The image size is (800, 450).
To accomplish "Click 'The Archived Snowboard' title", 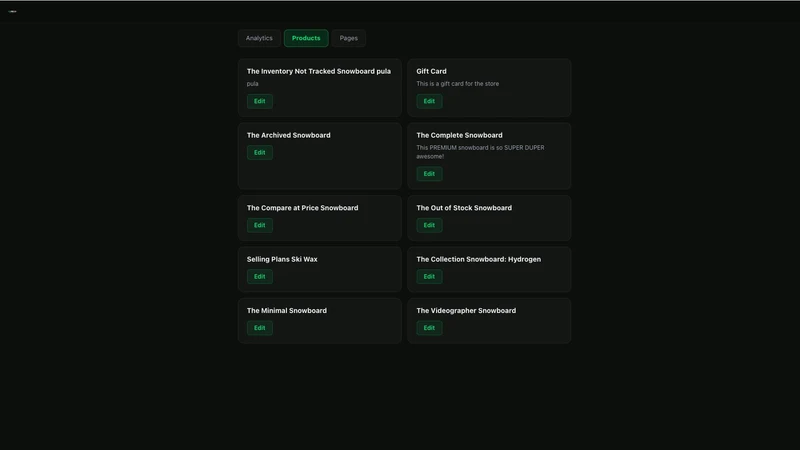I will tap(289, 135).
